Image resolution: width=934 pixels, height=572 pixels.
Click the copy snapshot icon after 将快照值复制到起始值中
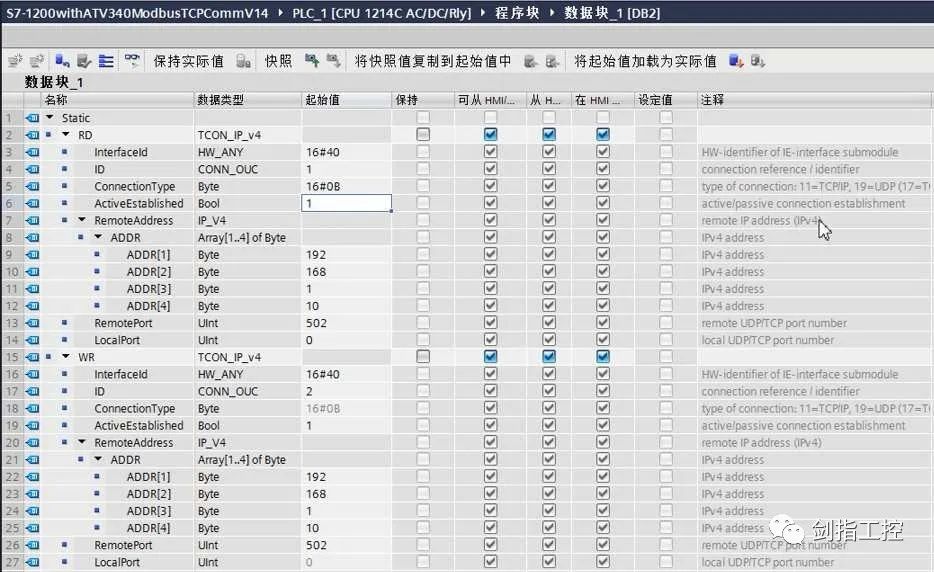tap(530, 61)
